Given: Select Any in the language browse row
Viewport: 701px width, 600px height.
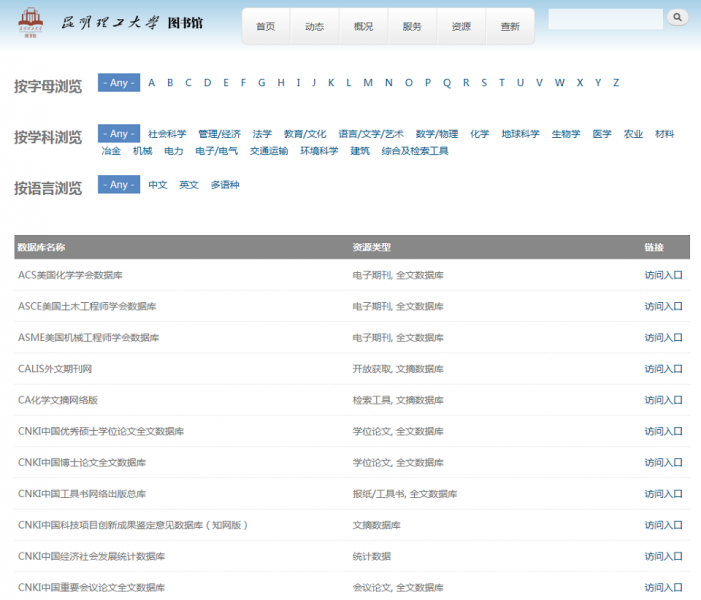Looking at the screenshot, I should click(119, 185).
